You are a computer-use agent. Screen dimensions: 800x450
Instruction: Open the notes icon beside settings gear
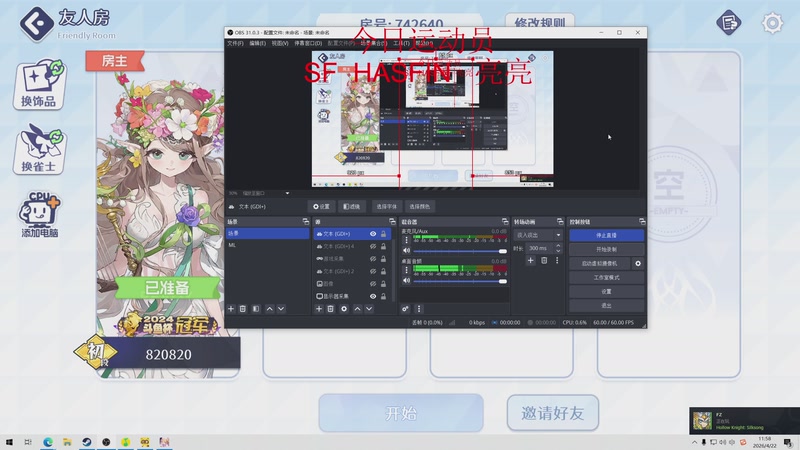(x=729, y=23)
